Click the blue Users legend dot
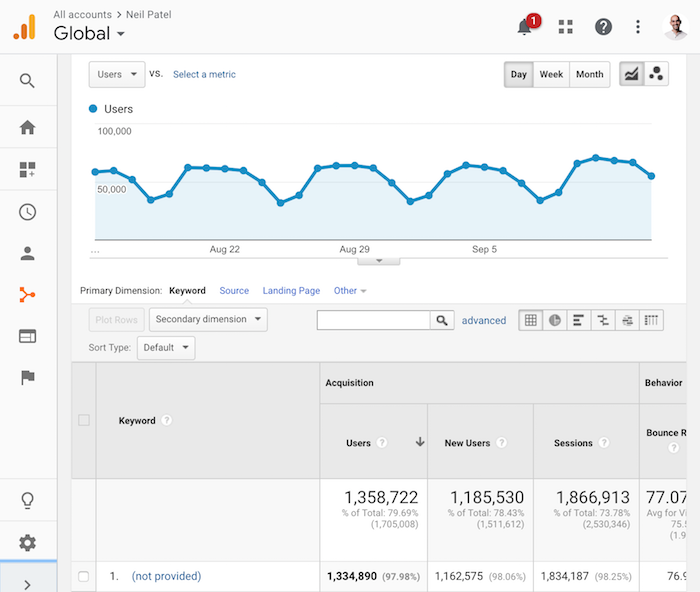Image resolution: width=700 pixels, height=592 pixels. click(93, 108)
